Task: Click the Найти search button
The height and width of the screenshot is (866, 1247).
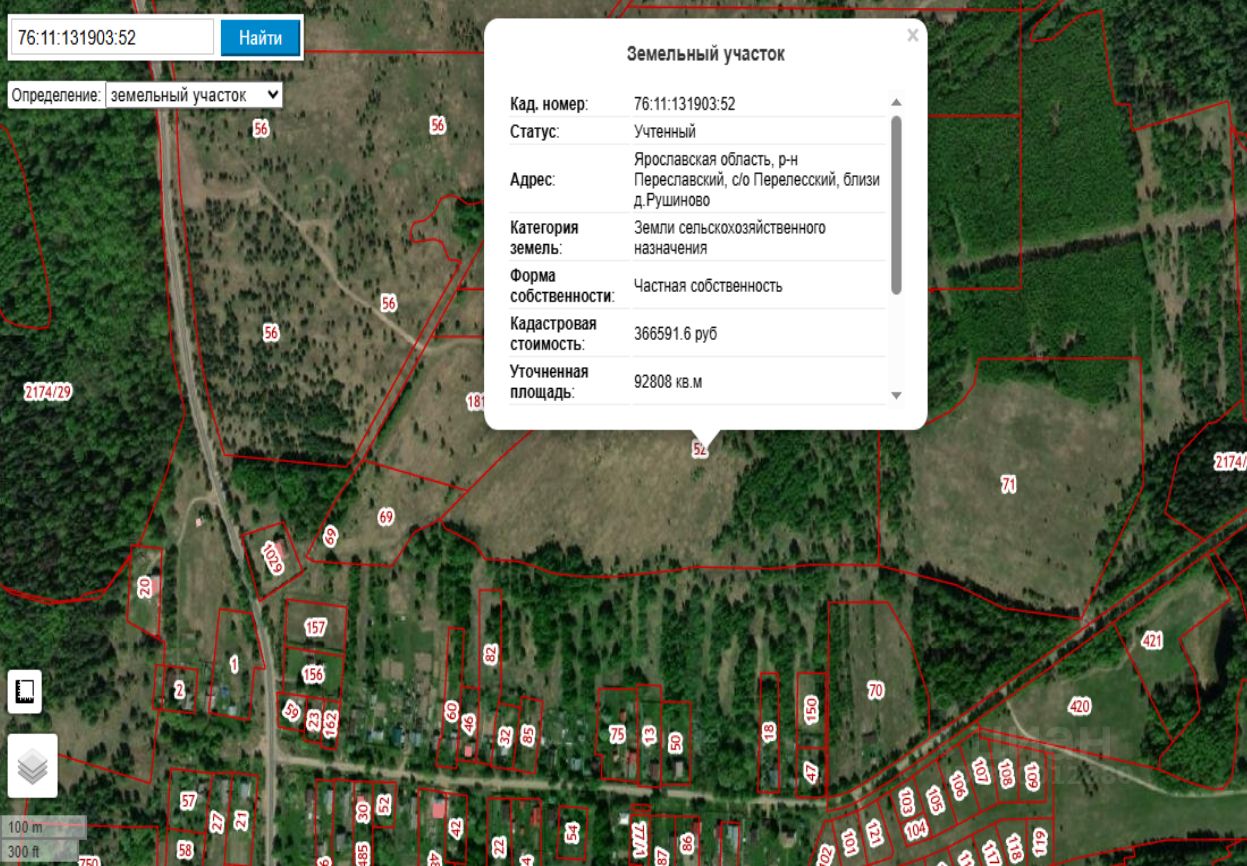Action: [260, 38]
